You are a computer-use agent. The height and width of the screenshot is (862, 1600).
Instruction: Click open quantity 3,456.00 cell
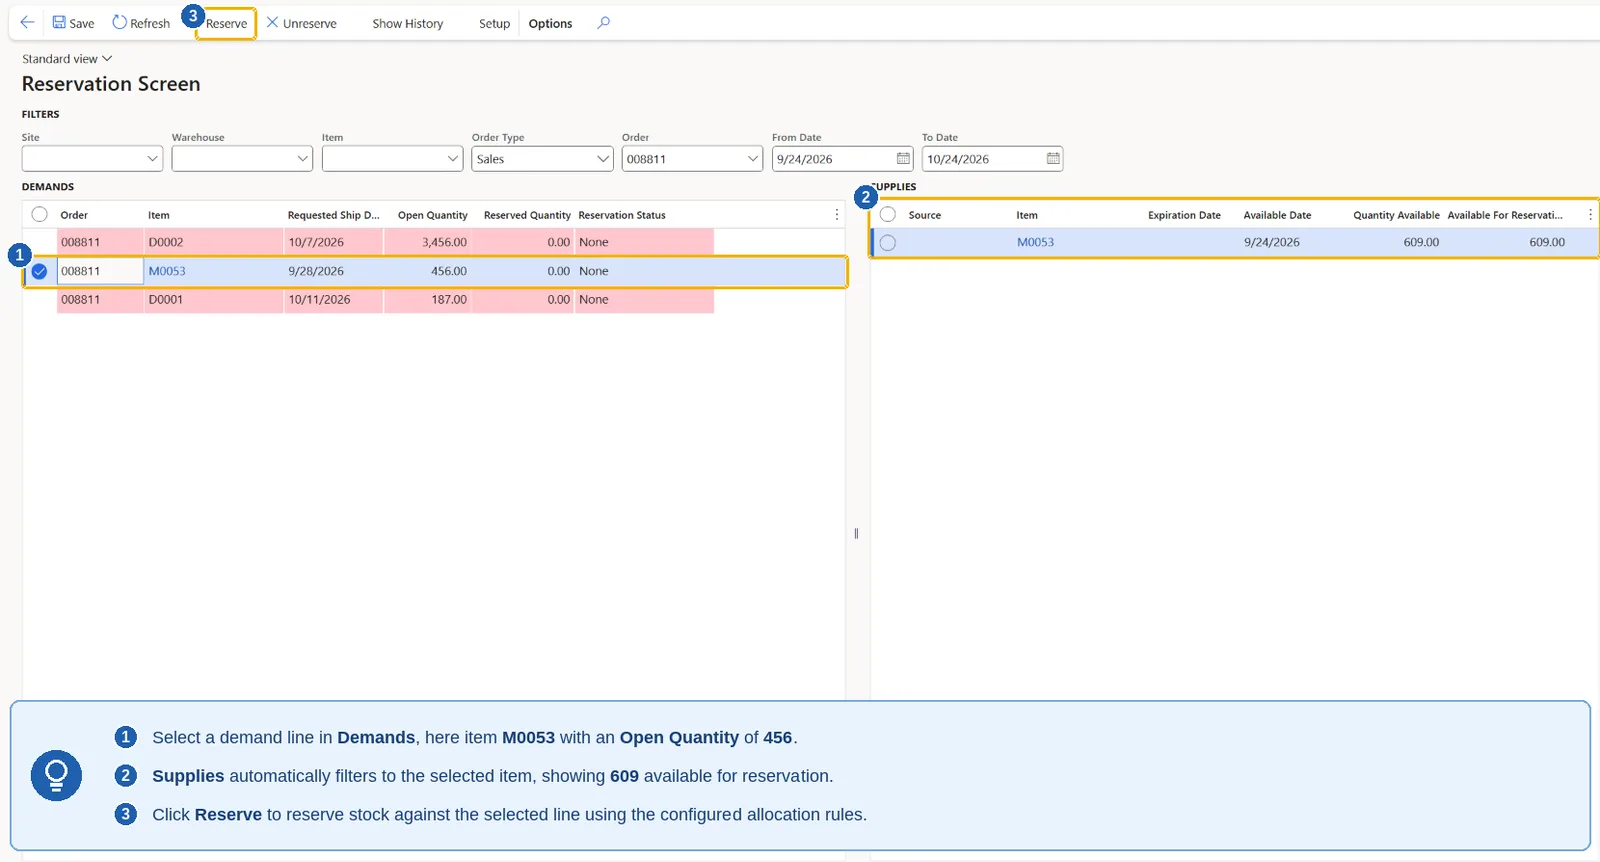pos(427,242)
